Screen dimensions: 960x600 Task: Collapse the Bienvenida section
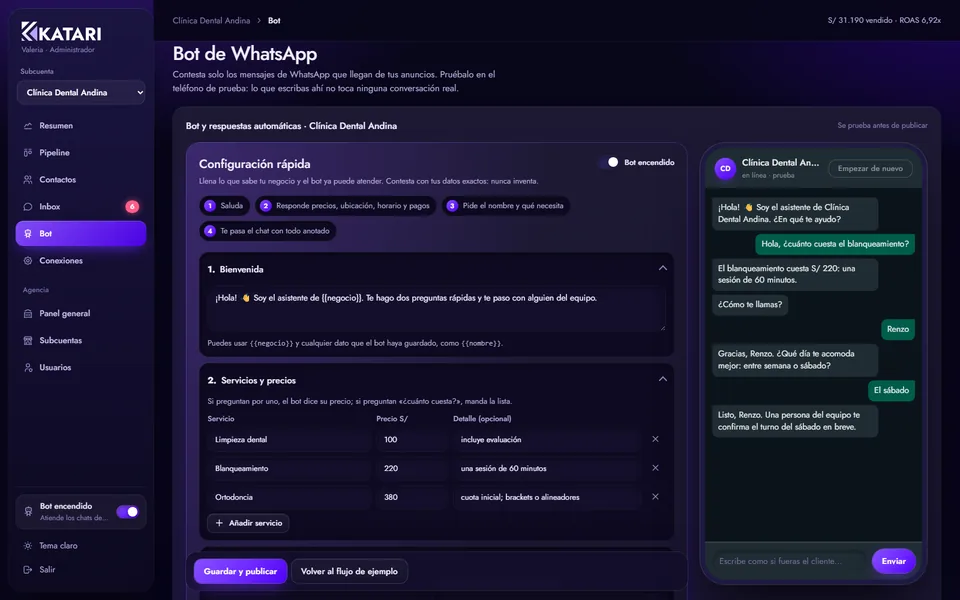click(662, 268)
